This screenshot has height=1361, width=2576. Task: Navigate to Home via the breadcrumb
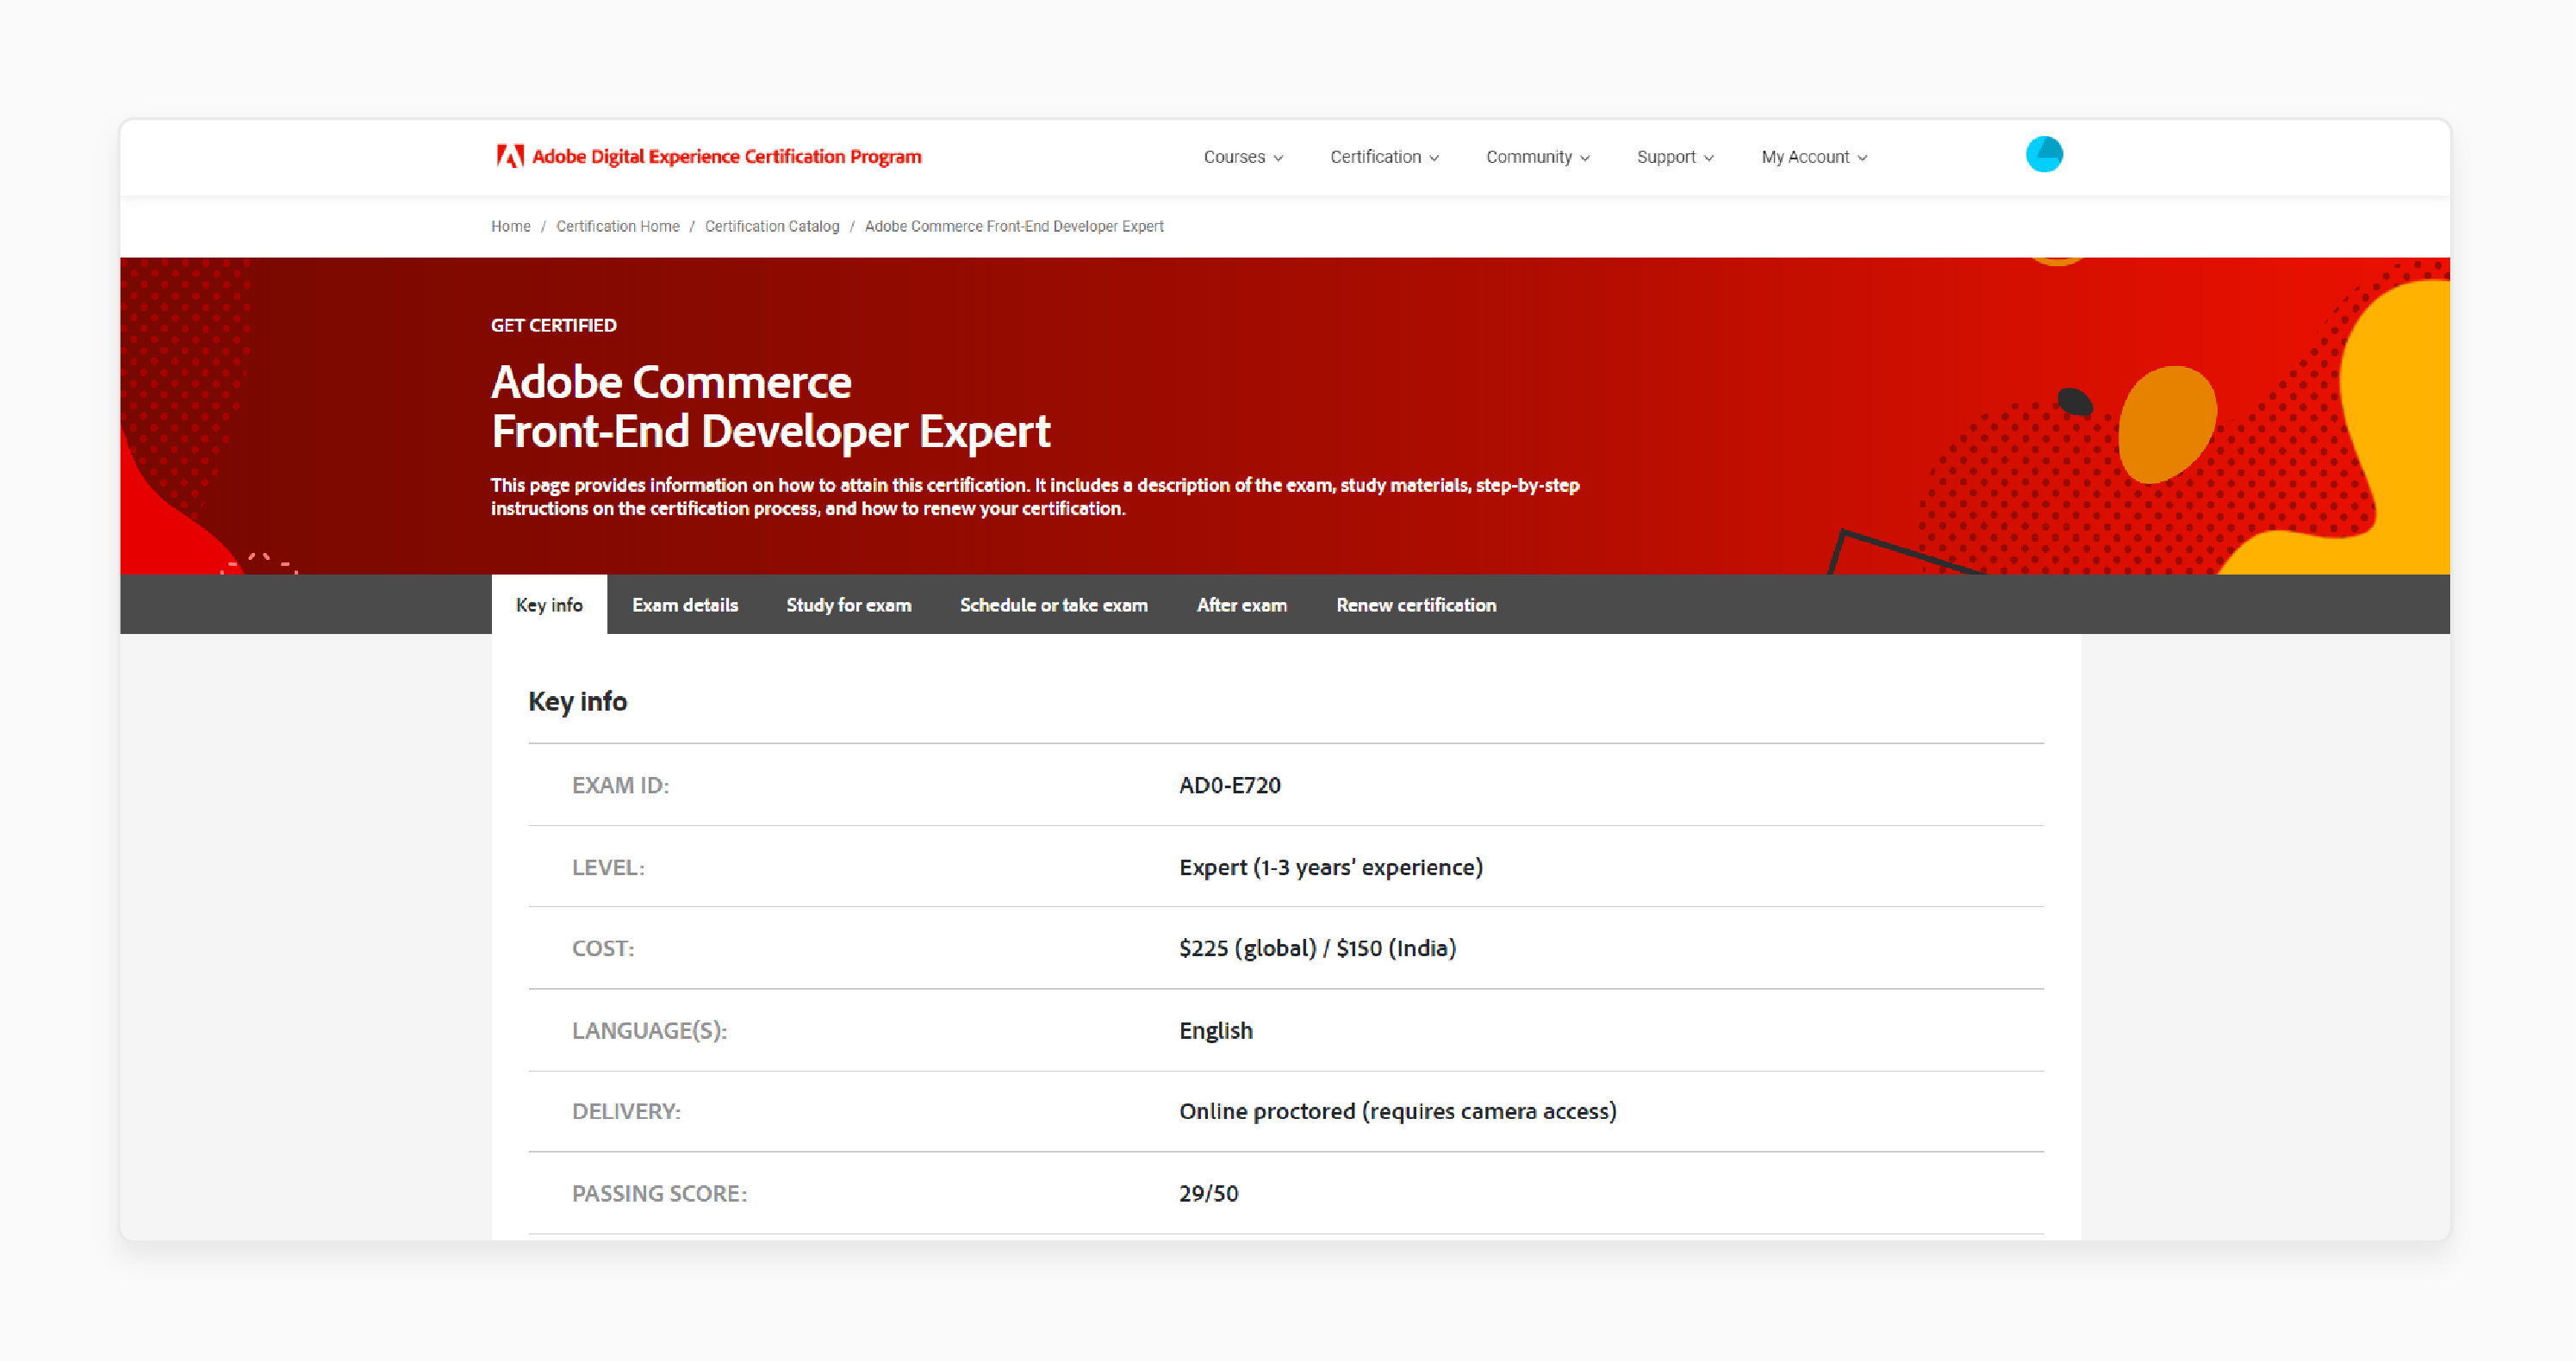[510, 226]
